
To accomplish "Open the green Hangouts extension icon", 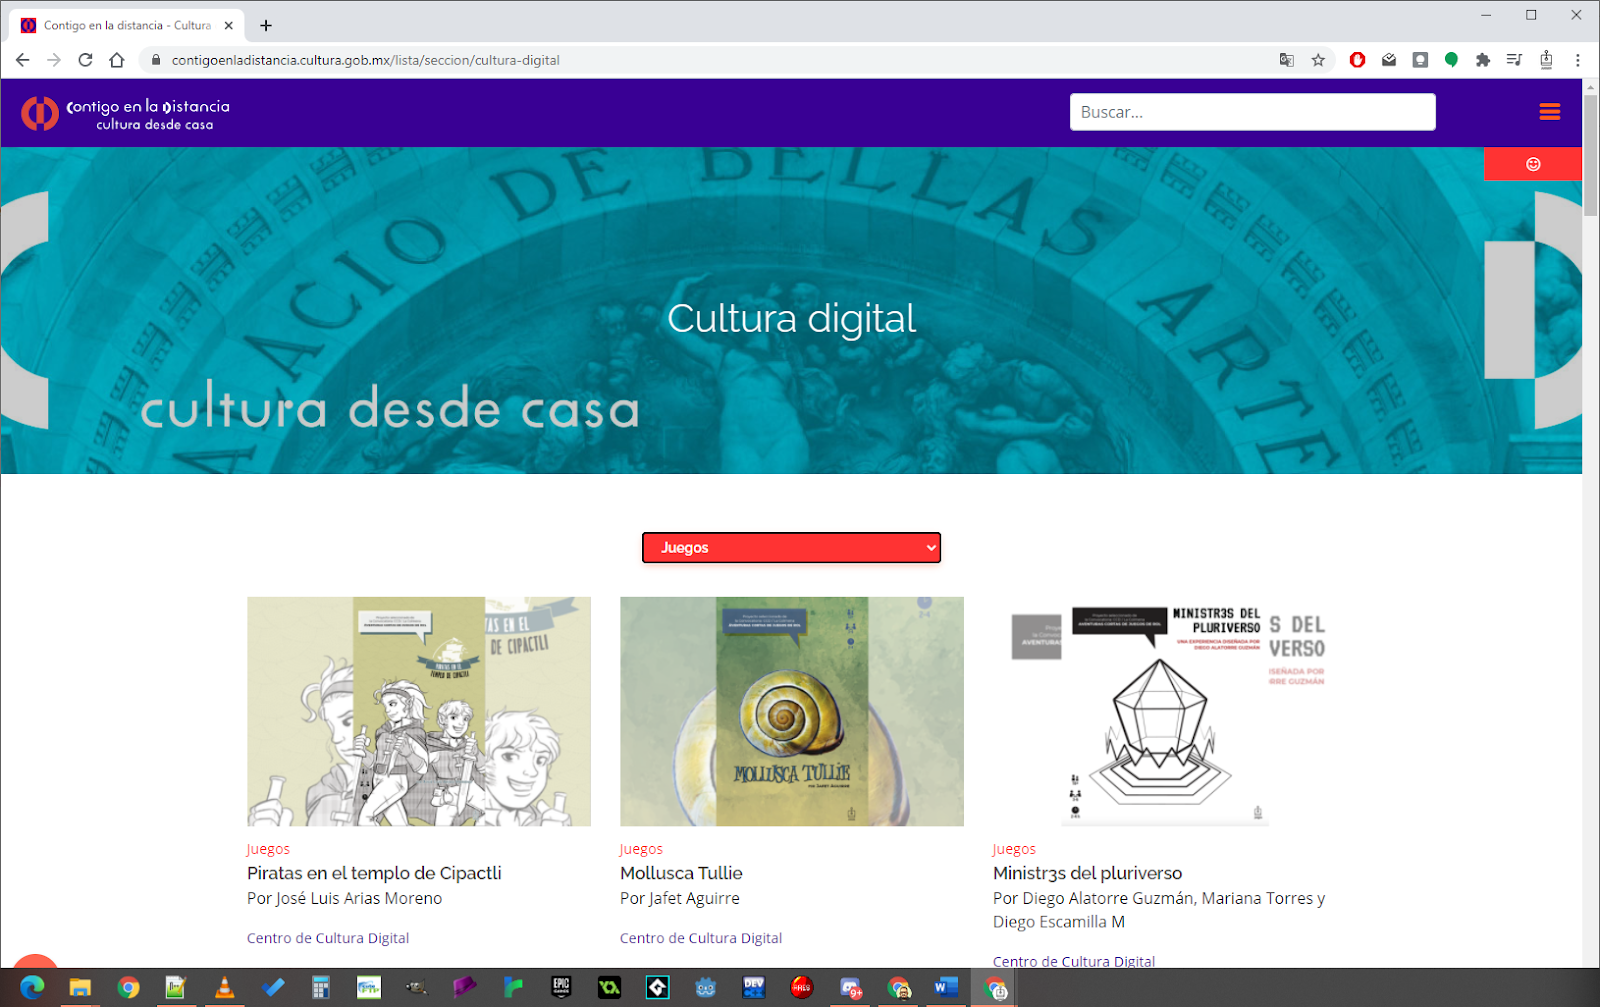I will 1451,60.
